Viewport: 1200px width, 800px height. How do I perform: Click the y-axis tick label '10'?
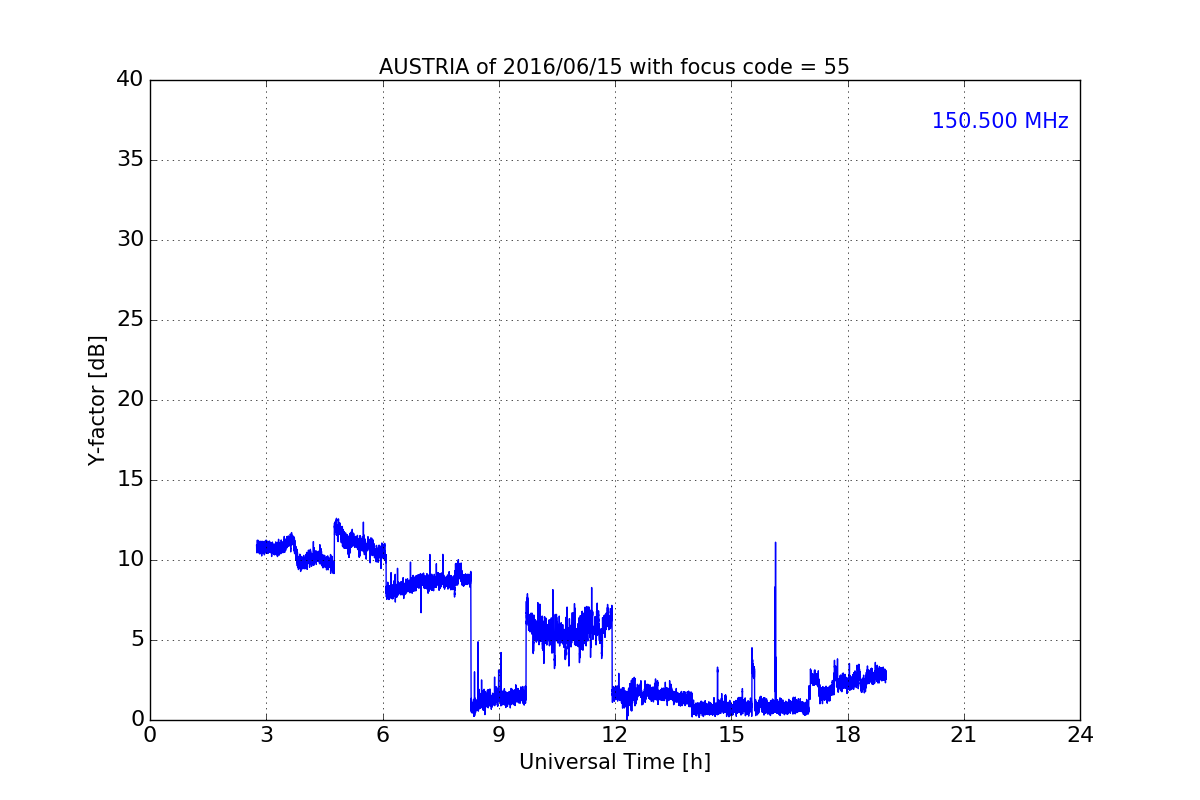click(x=130, y=560)
